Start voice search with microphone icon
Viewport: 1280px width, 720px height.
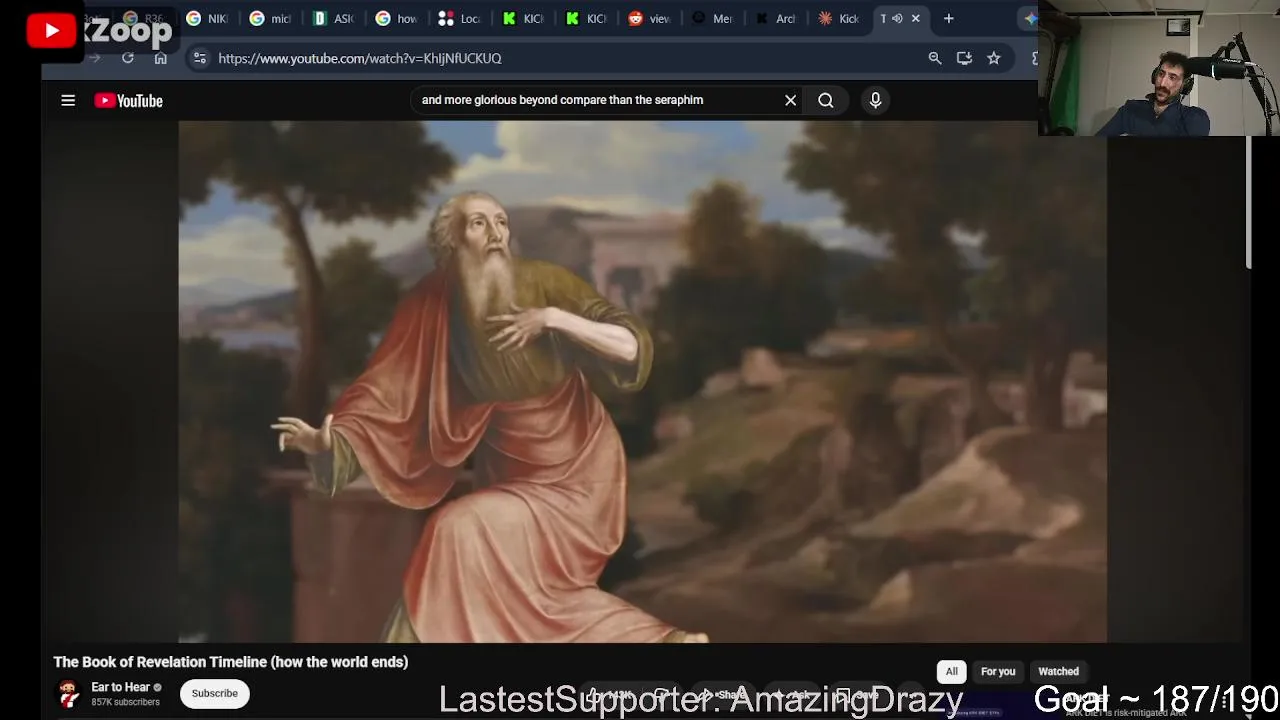click(875, 100)
